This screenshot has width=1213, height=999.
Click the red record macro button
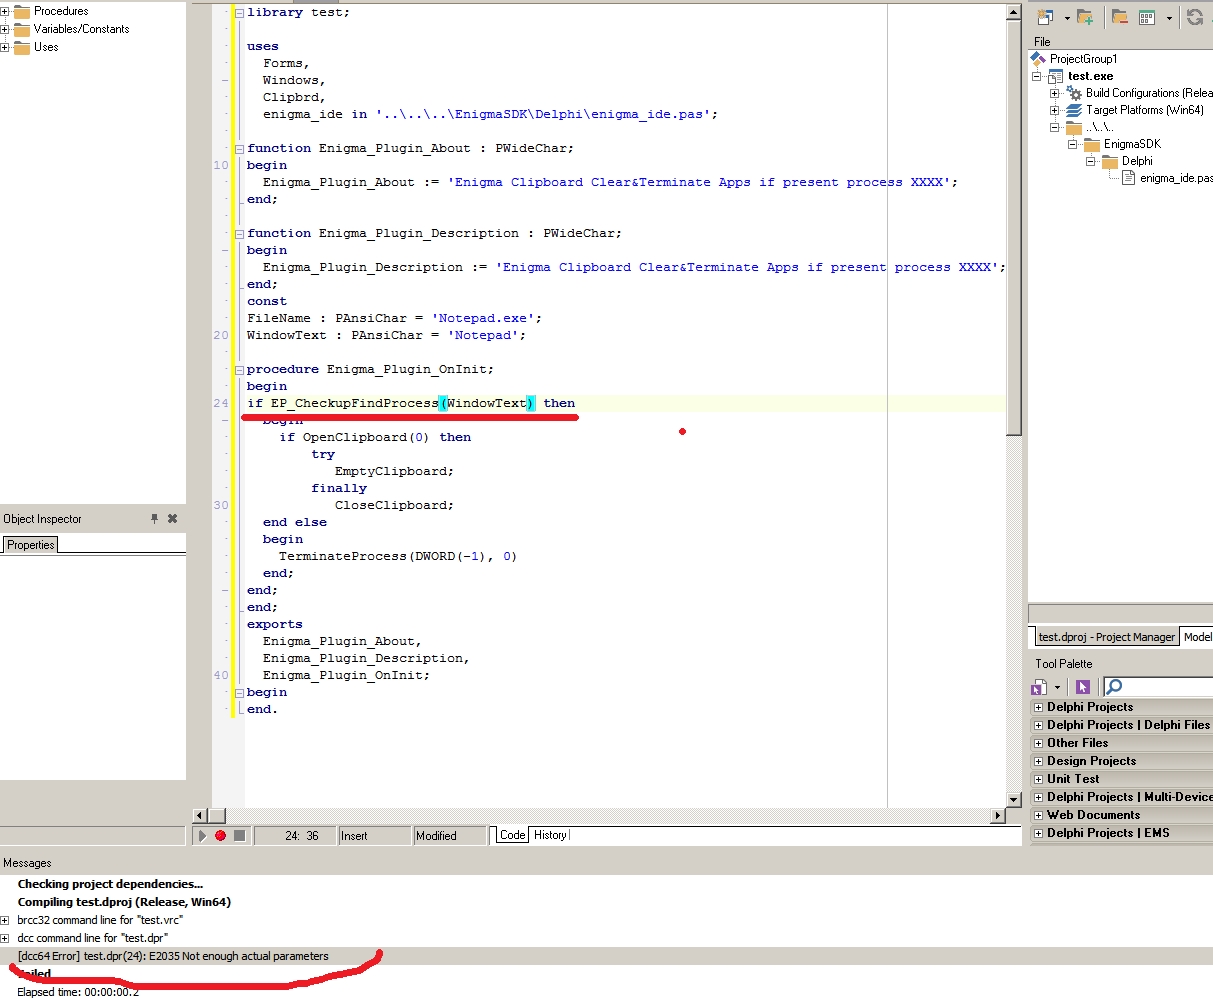click(x=220, y=836)
